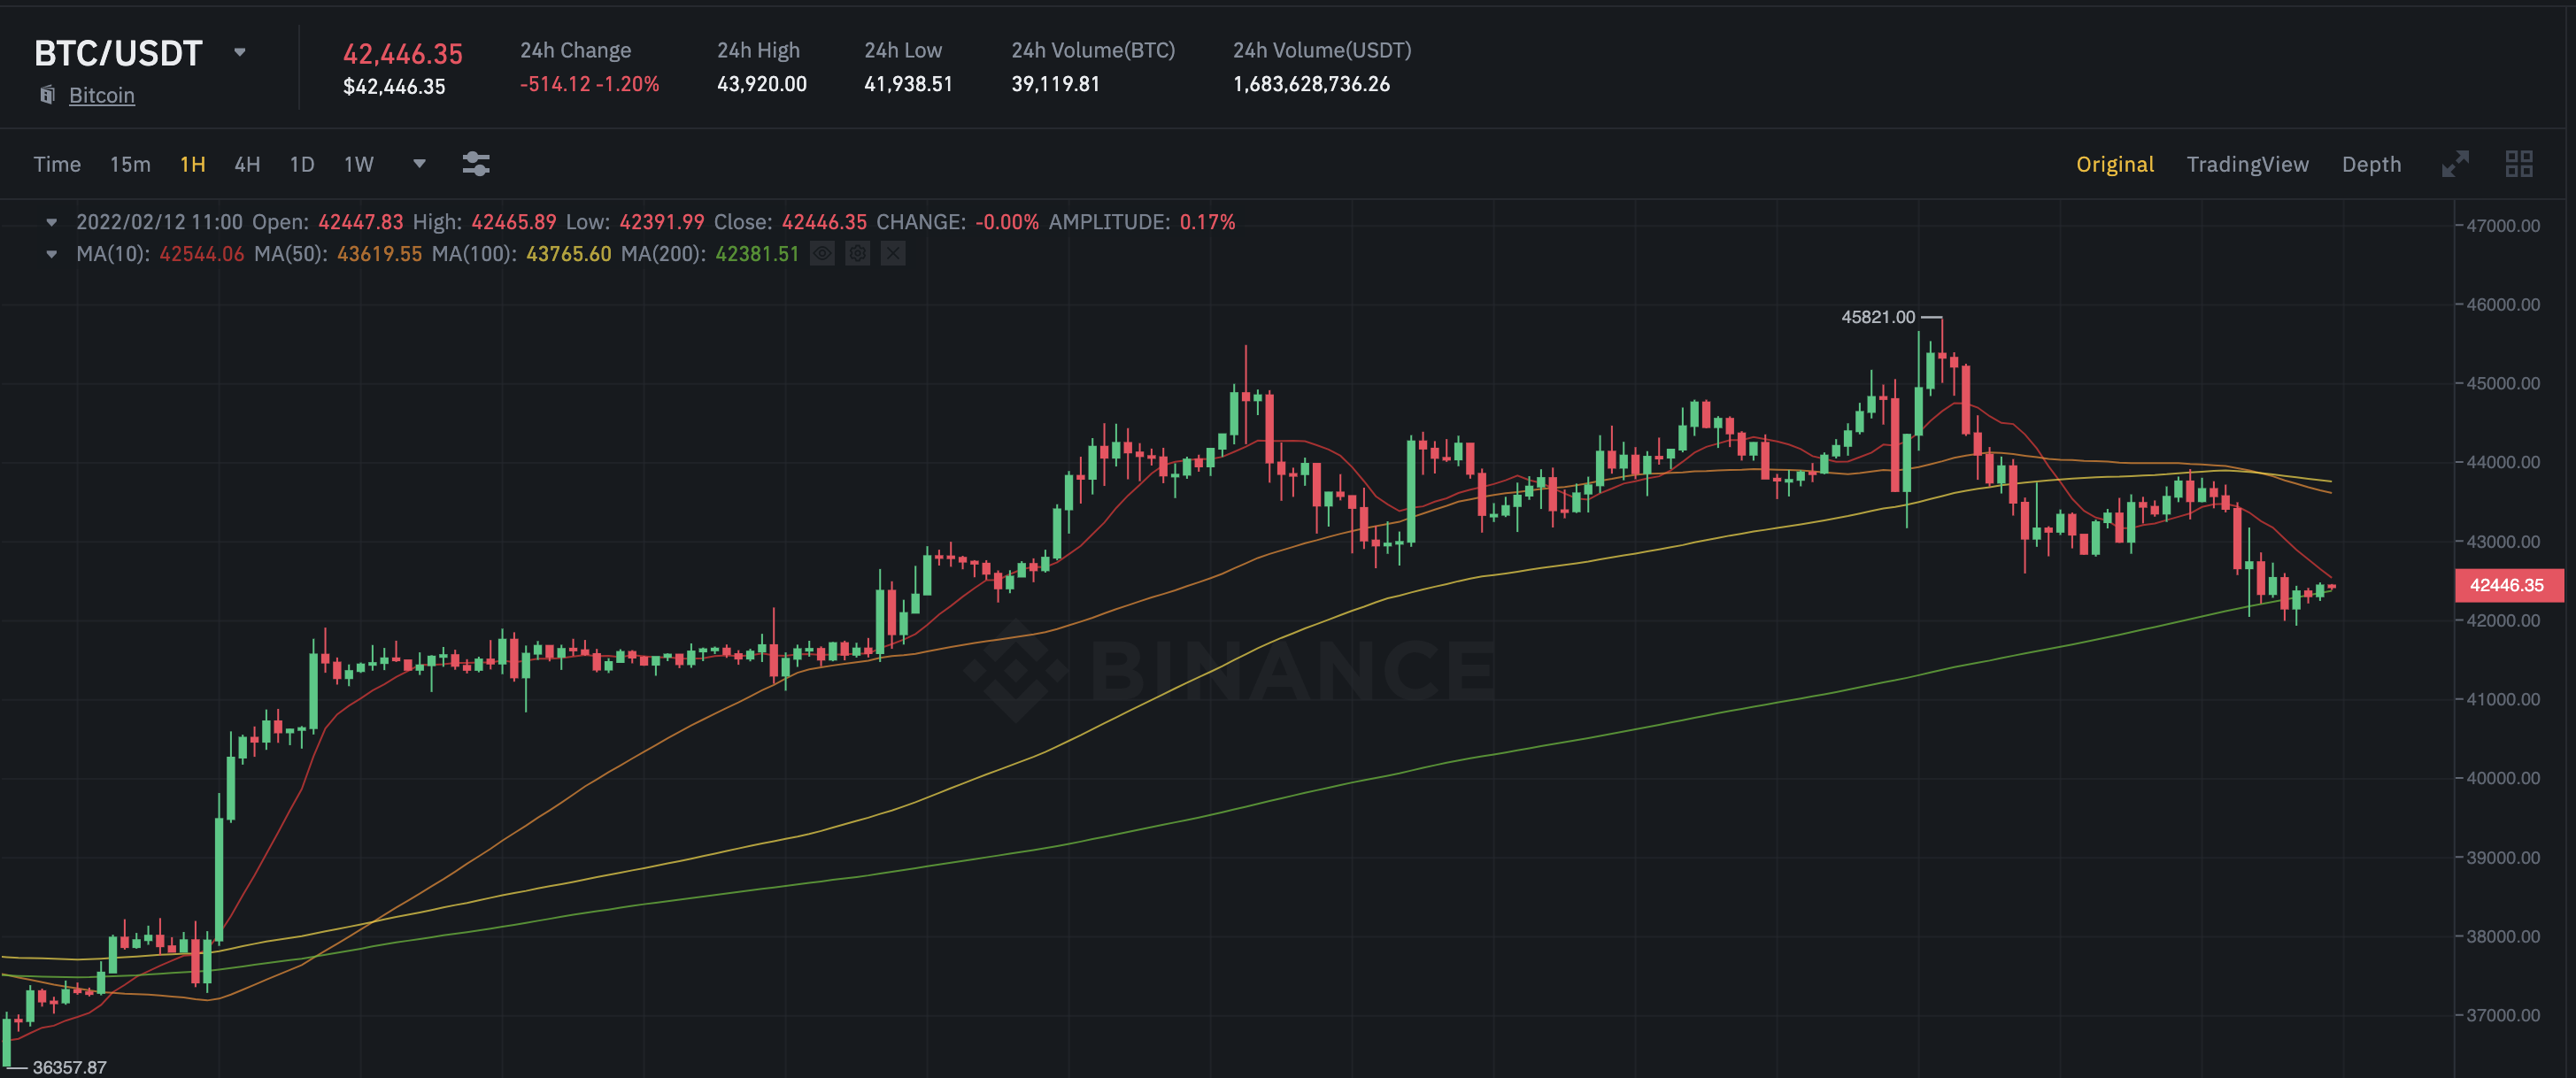This screenshot has height=1078, width=2576.
Task: Select the 1D interval
Action: coord(302,164)
